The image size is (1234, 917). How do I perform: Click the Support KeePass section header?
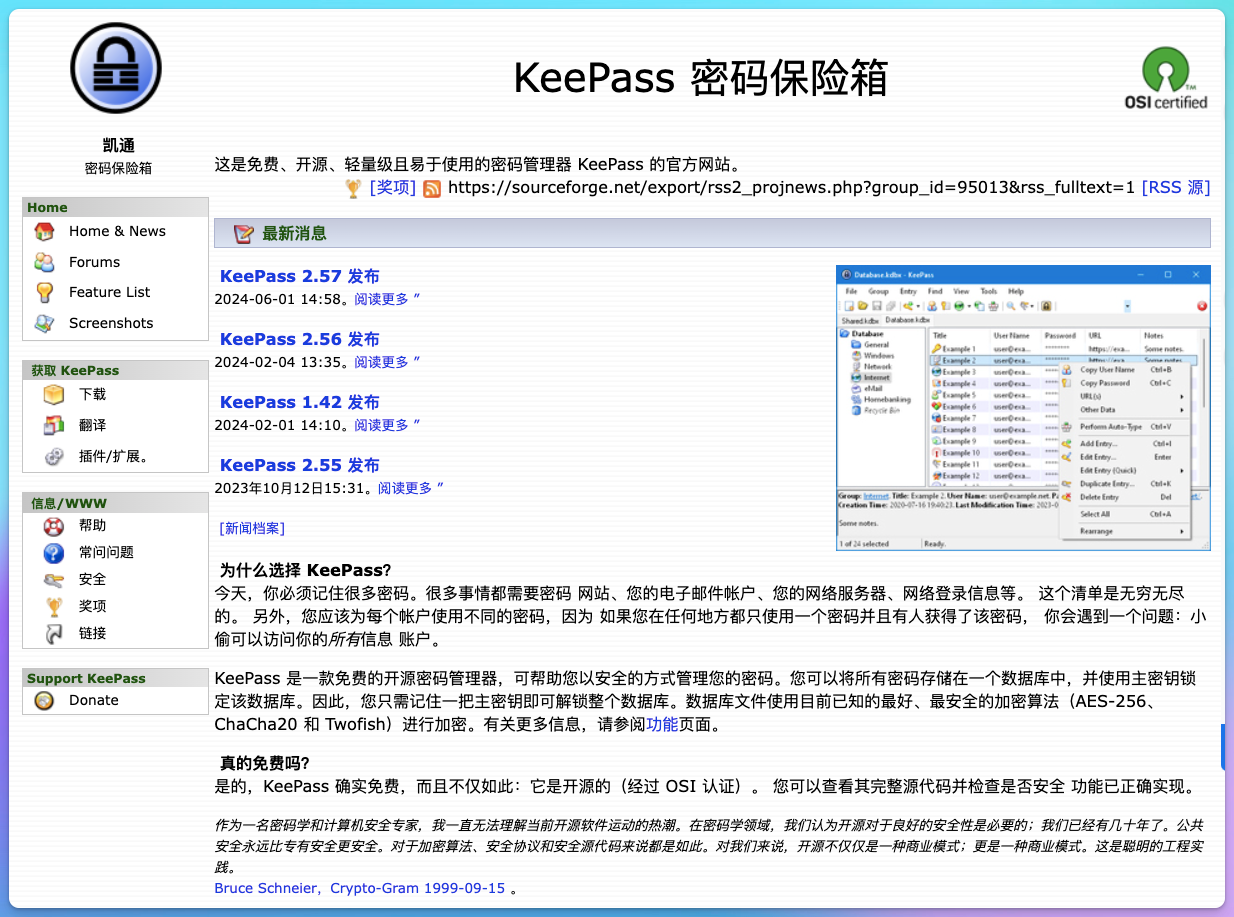pyautogui.click(x=115, y=678)
